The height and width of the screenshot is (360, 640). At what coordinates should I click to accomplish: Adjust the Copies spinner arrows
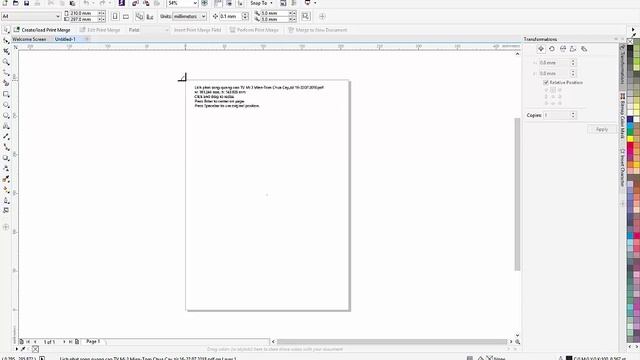[573, 115]
